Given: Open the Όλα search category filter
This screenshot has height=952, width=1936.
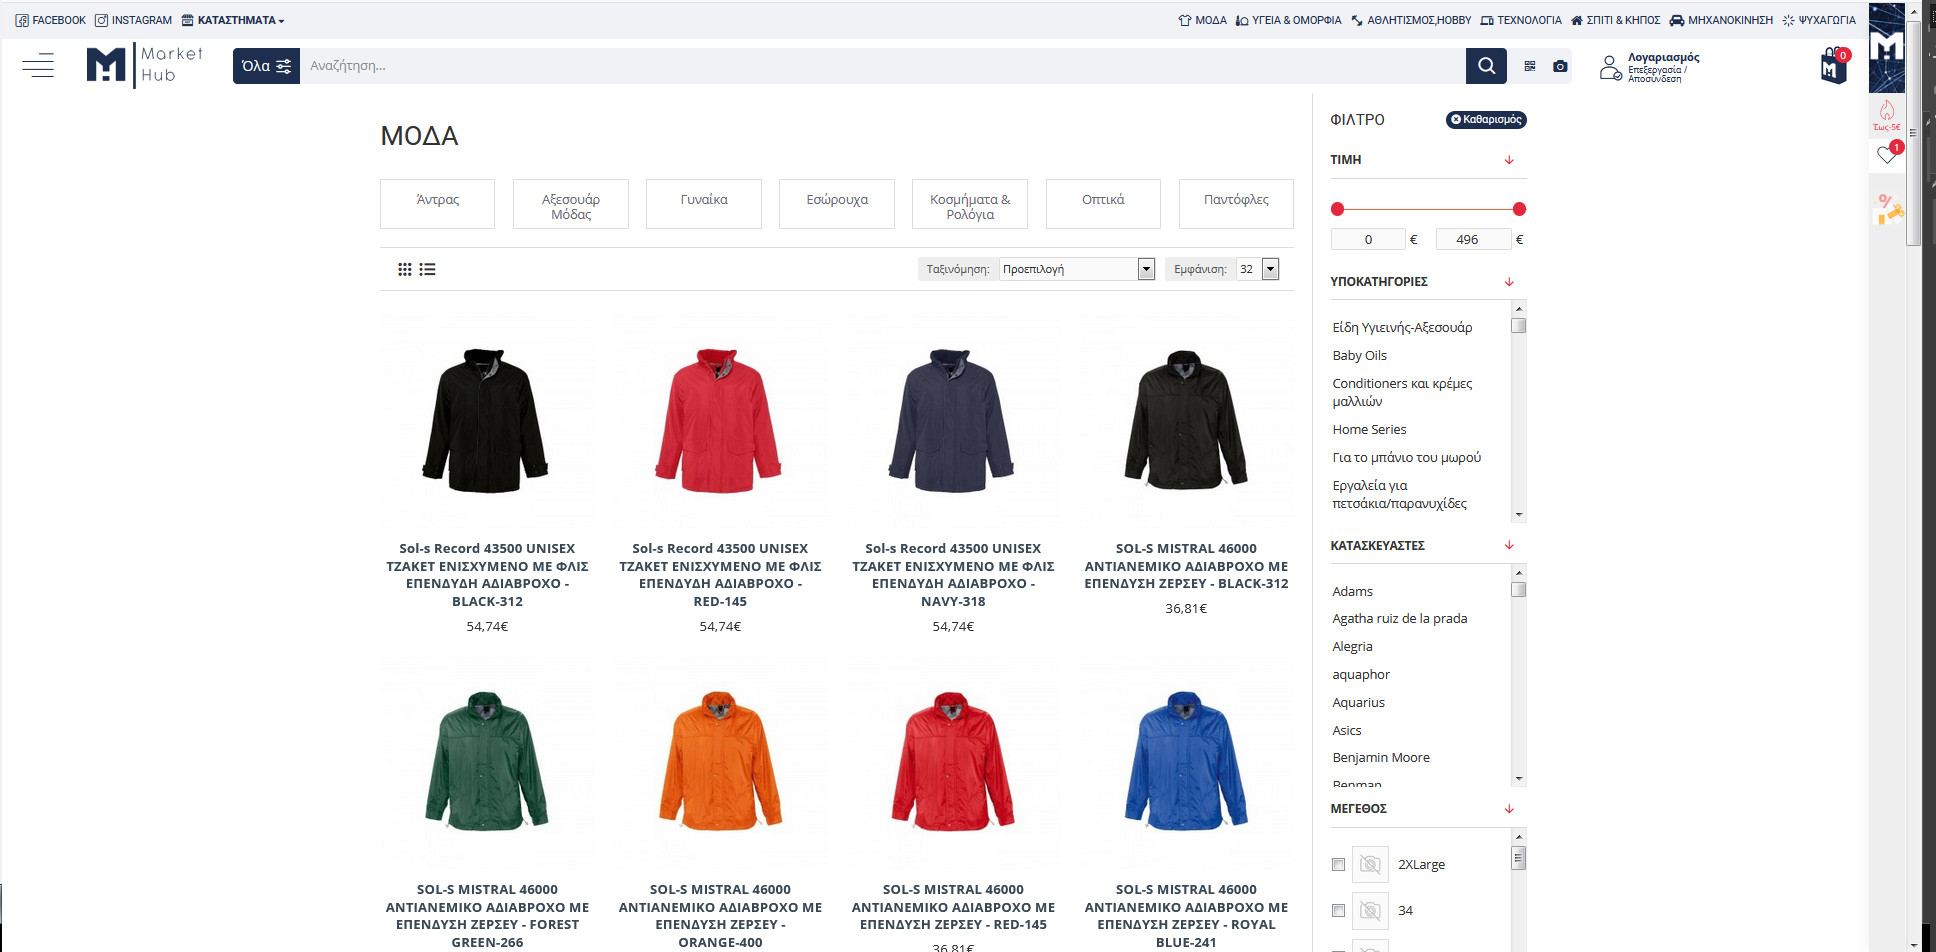Looking at the screenshot, I should 266,66.
